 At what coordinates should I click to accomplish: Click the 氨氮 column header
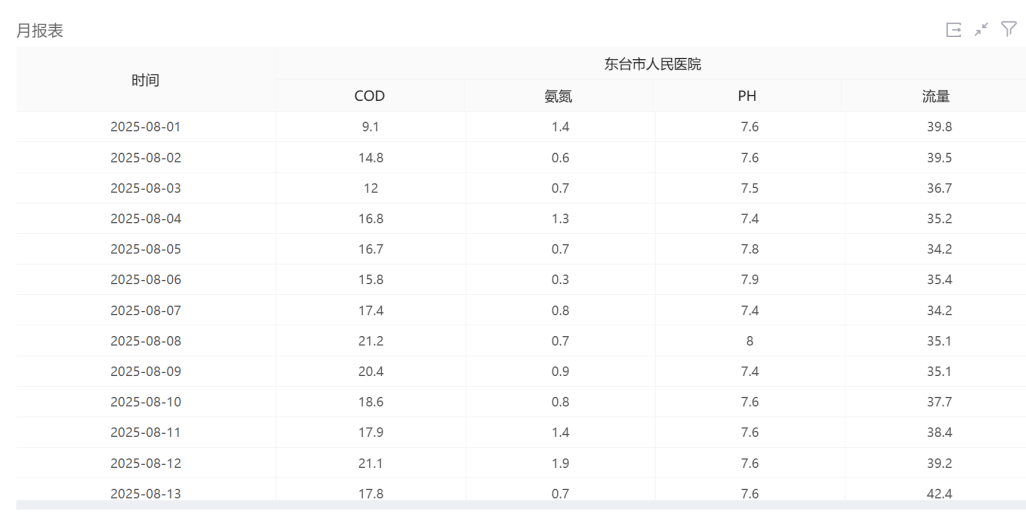[x=558, y=97]
